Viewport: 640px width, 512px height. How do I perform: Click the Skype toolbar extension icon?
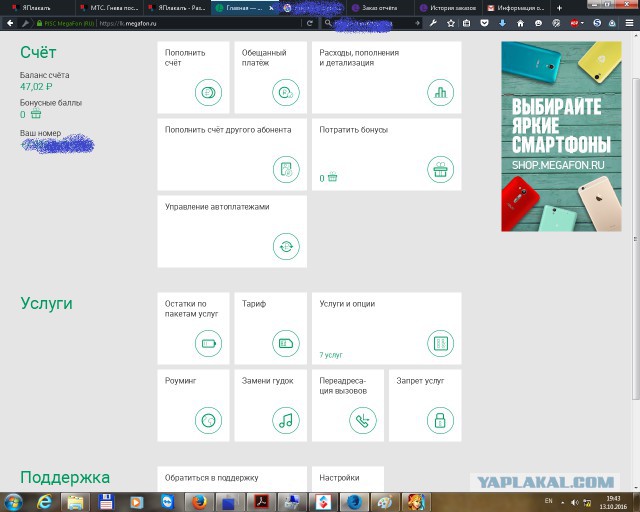(597, 23)
